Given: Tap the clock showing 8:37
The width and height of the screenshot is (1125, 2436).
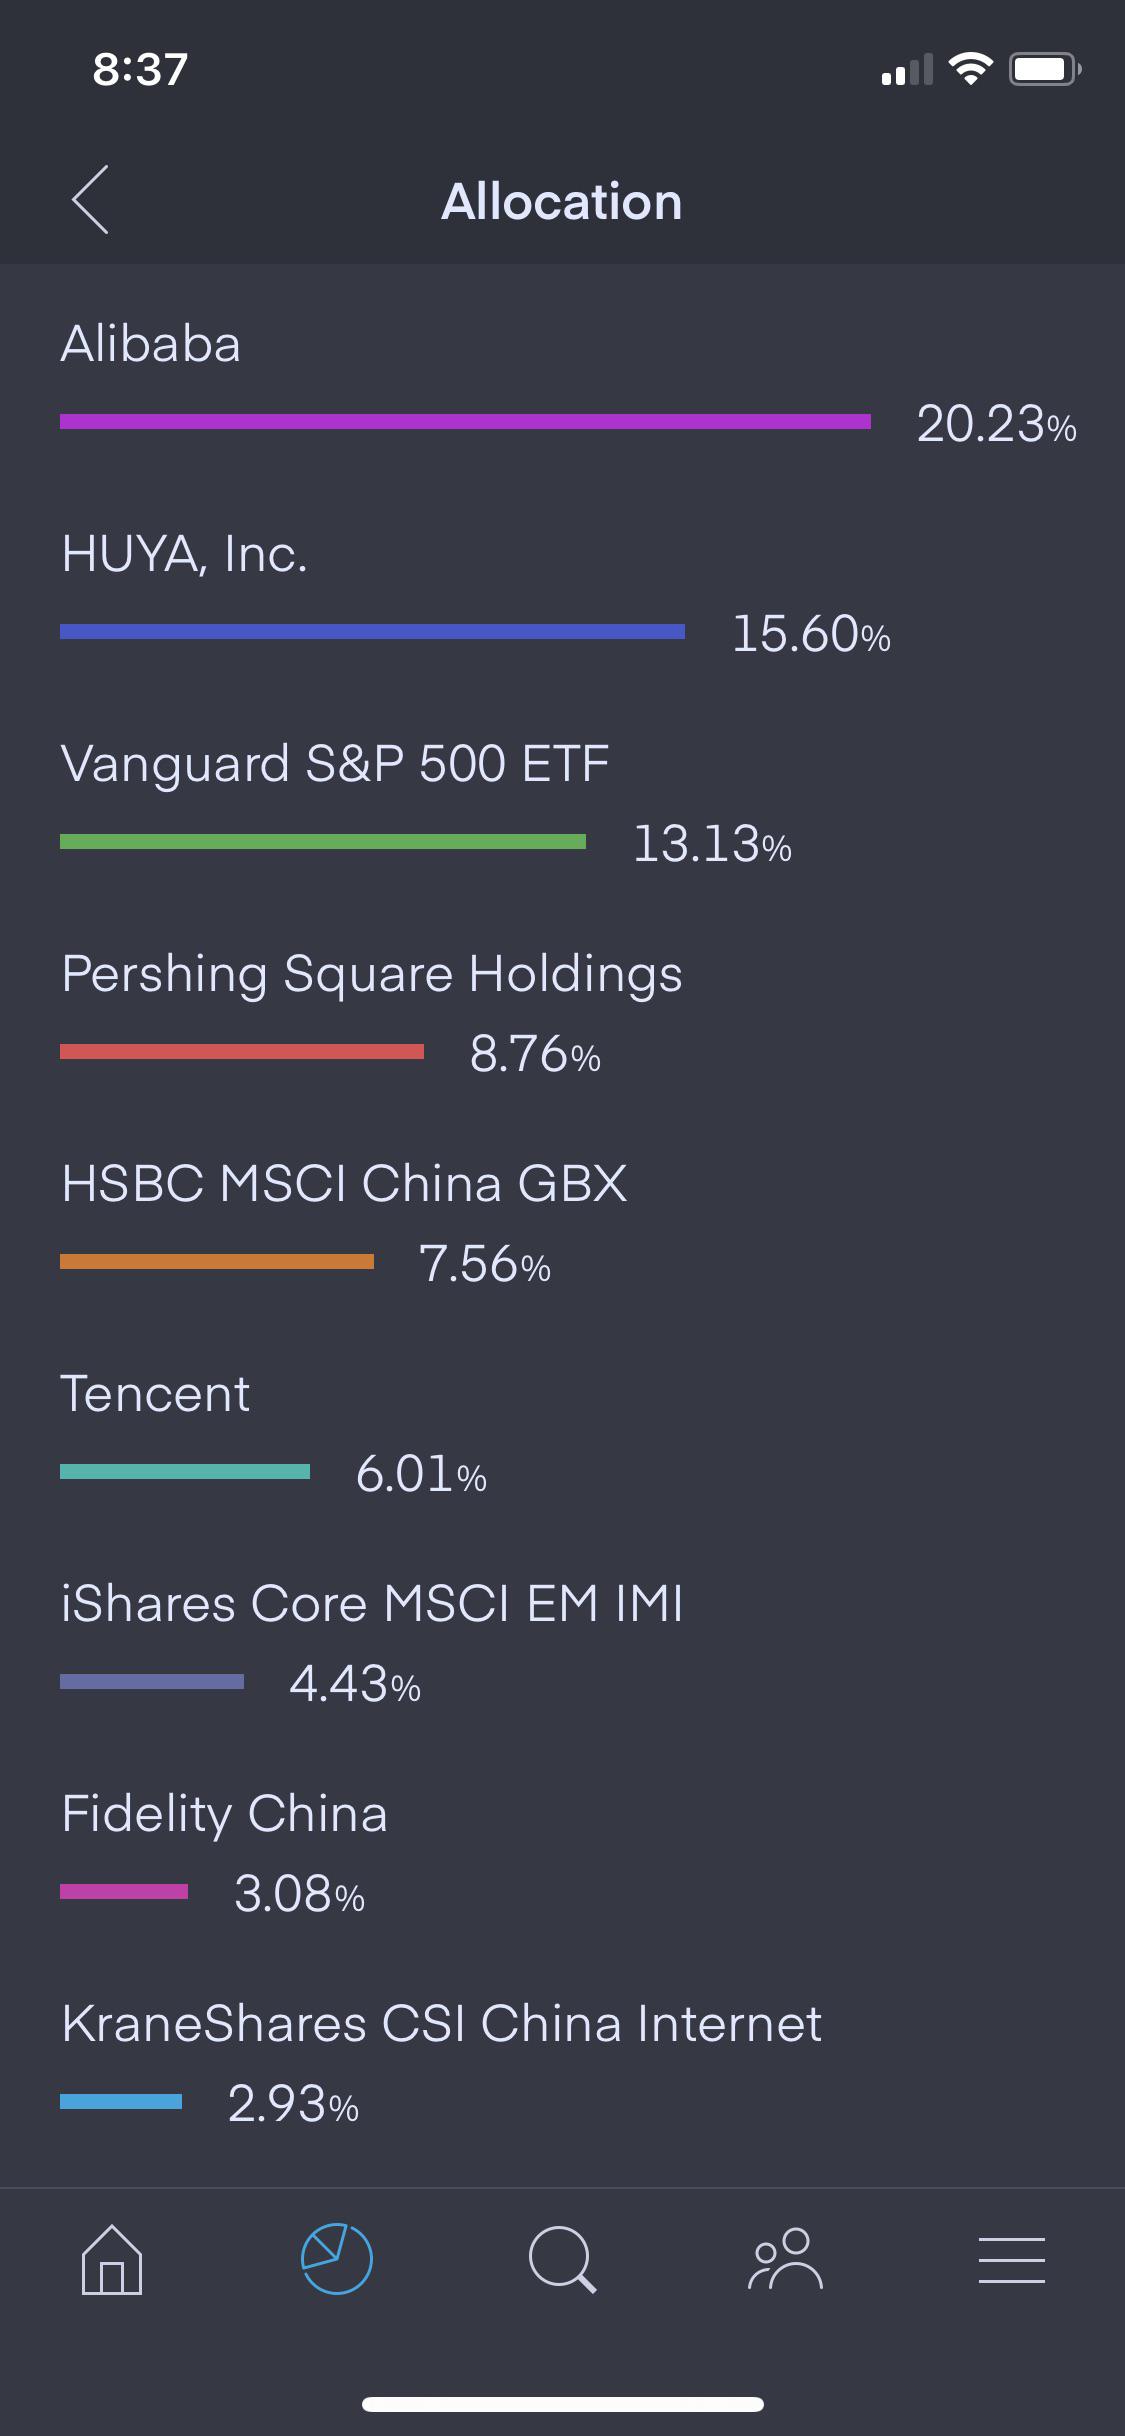Looking at the screenshot, I should point(138,70).
